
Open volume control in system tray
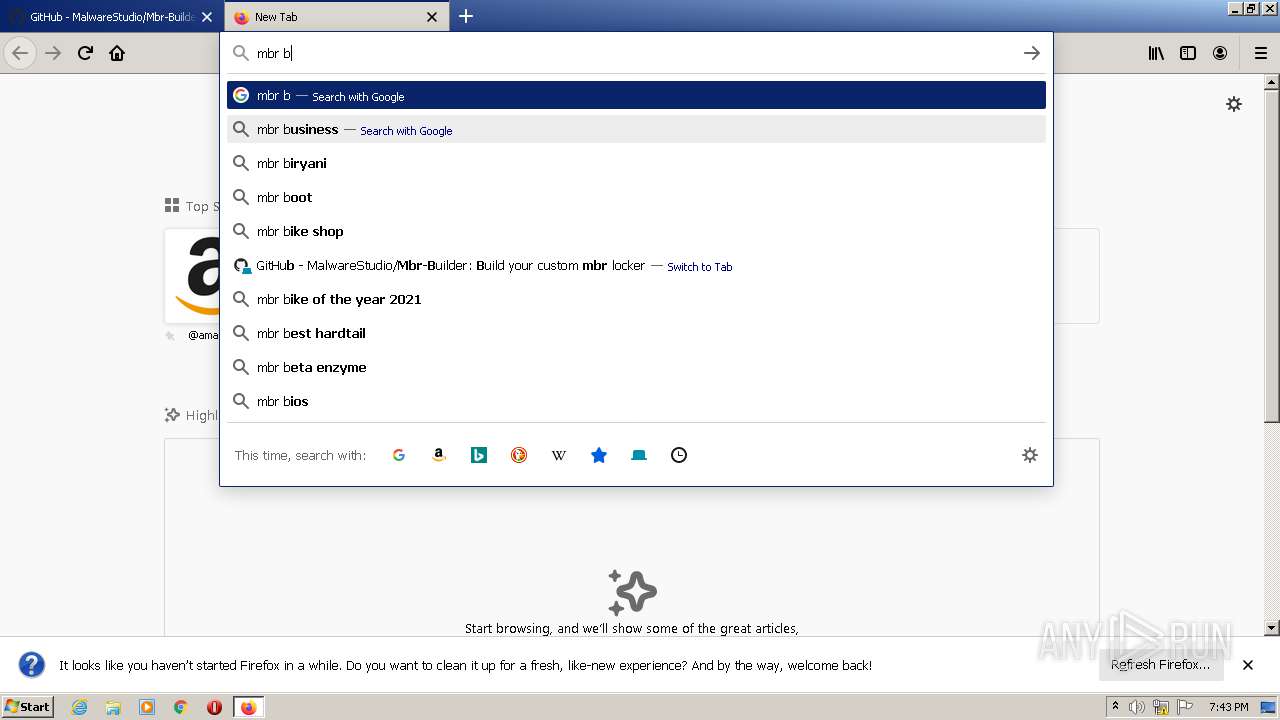1137,707
